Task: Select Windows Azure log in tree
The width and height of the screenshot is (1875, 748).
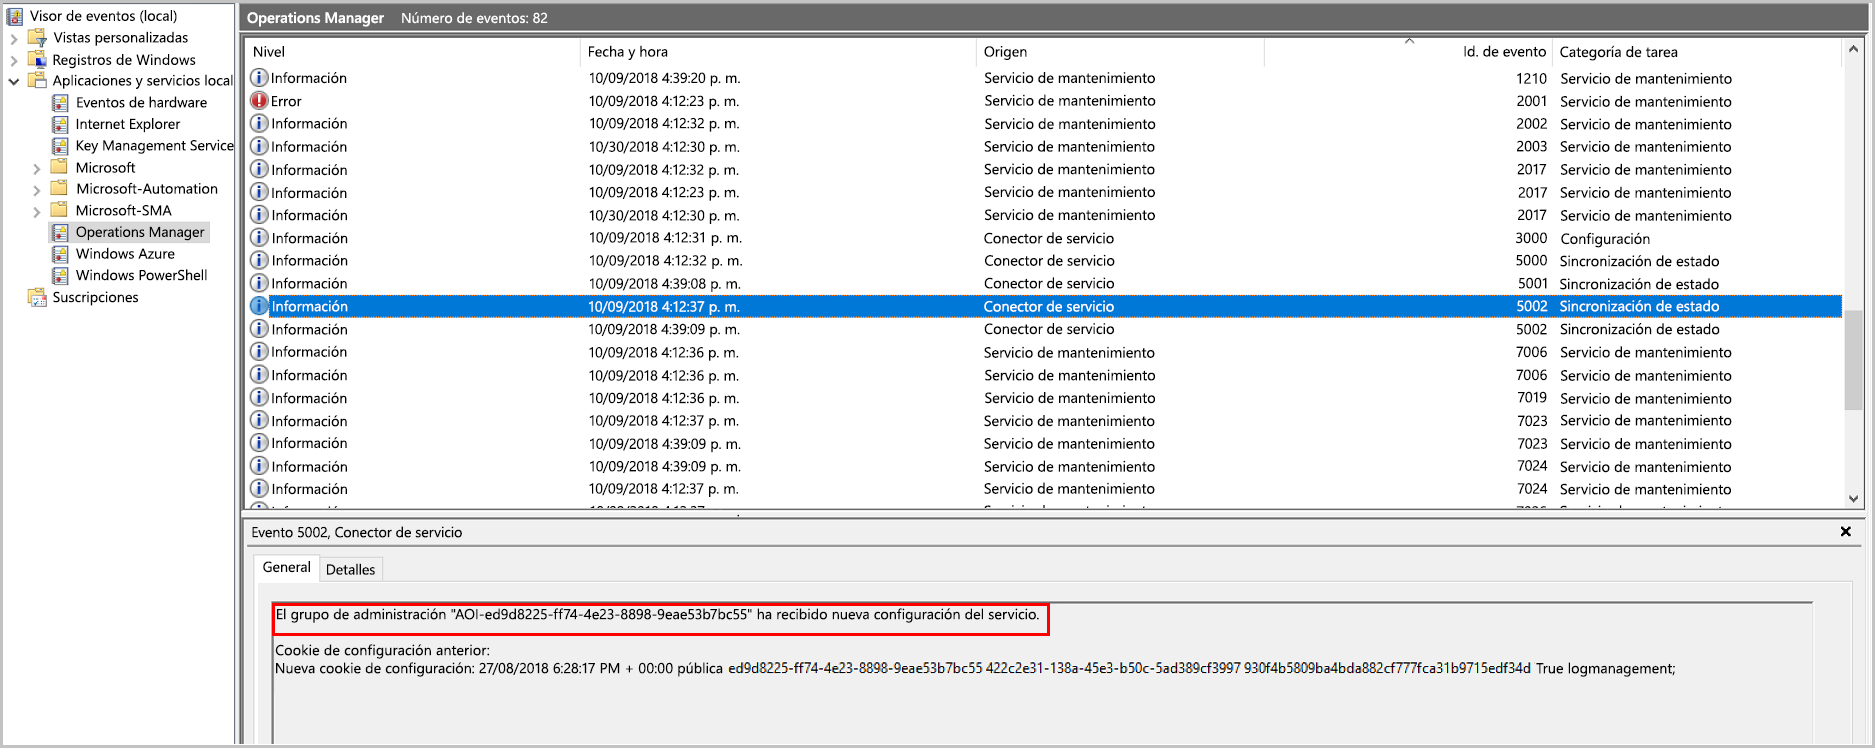Action: click(125, 254)
